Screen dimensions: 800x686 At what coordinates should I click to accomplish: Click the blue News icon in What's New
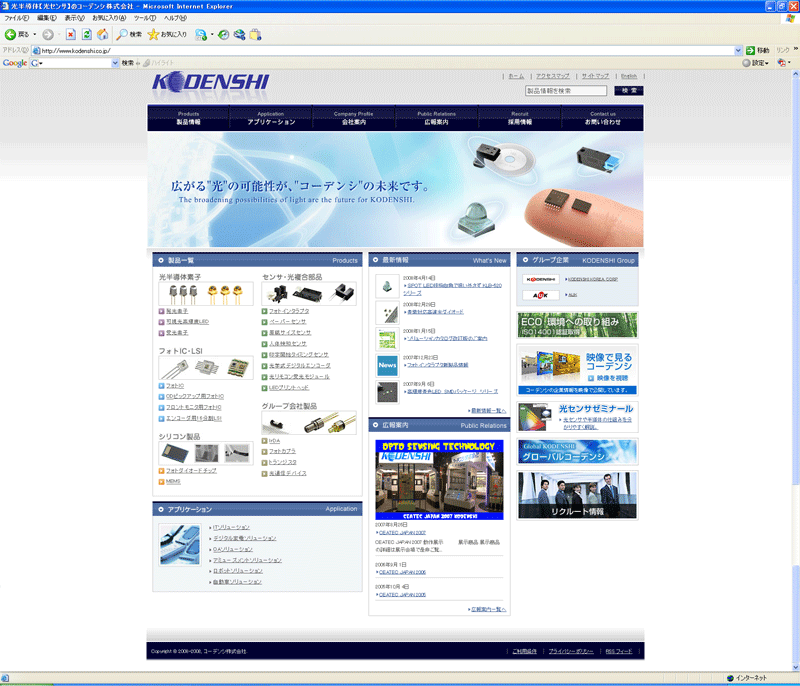(387, 365)
